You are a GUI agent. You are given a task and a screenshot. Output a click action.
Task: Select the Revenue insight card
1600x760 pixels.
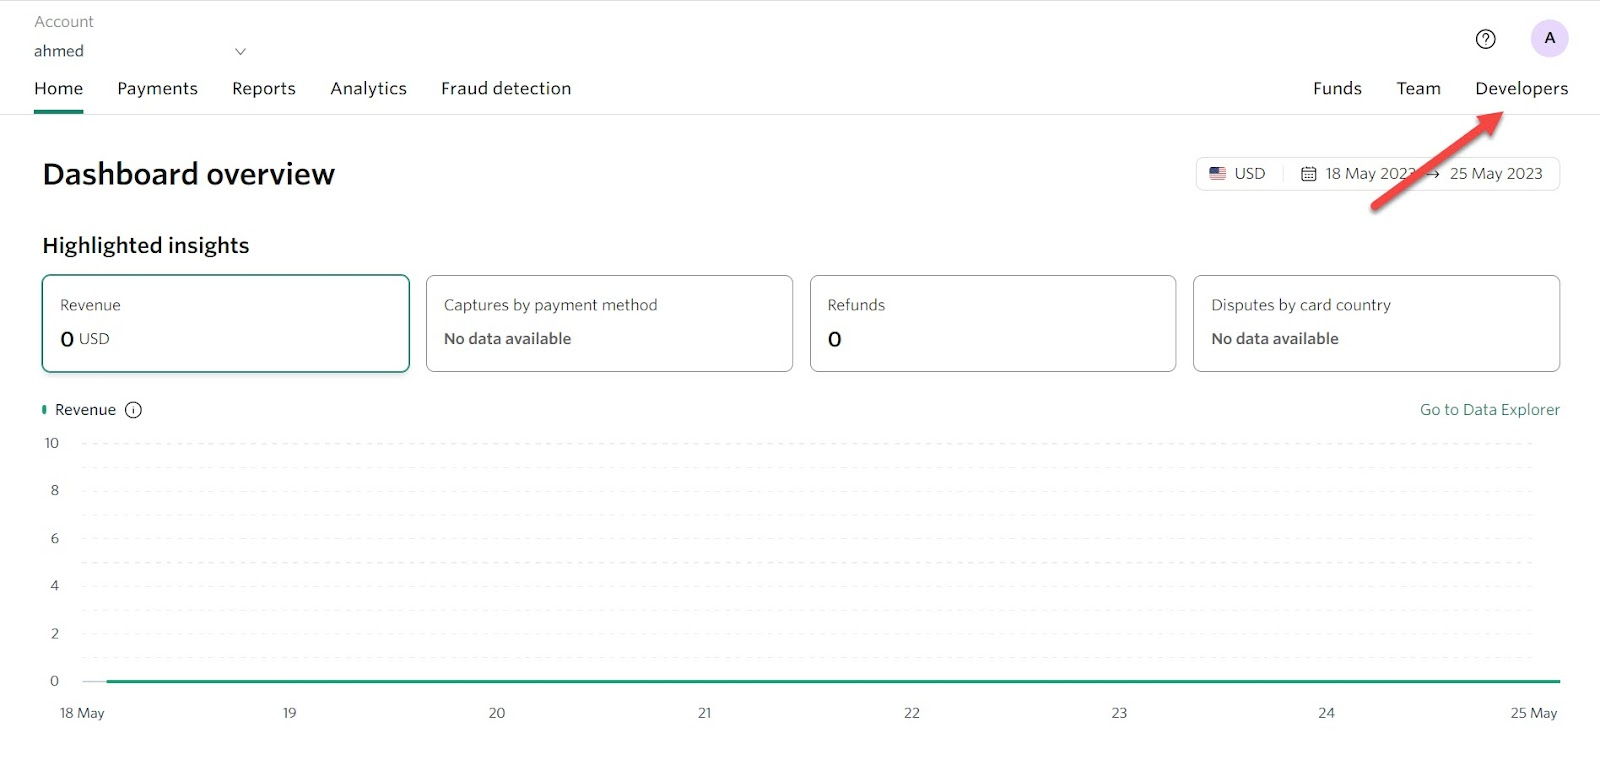click(226, 323)
